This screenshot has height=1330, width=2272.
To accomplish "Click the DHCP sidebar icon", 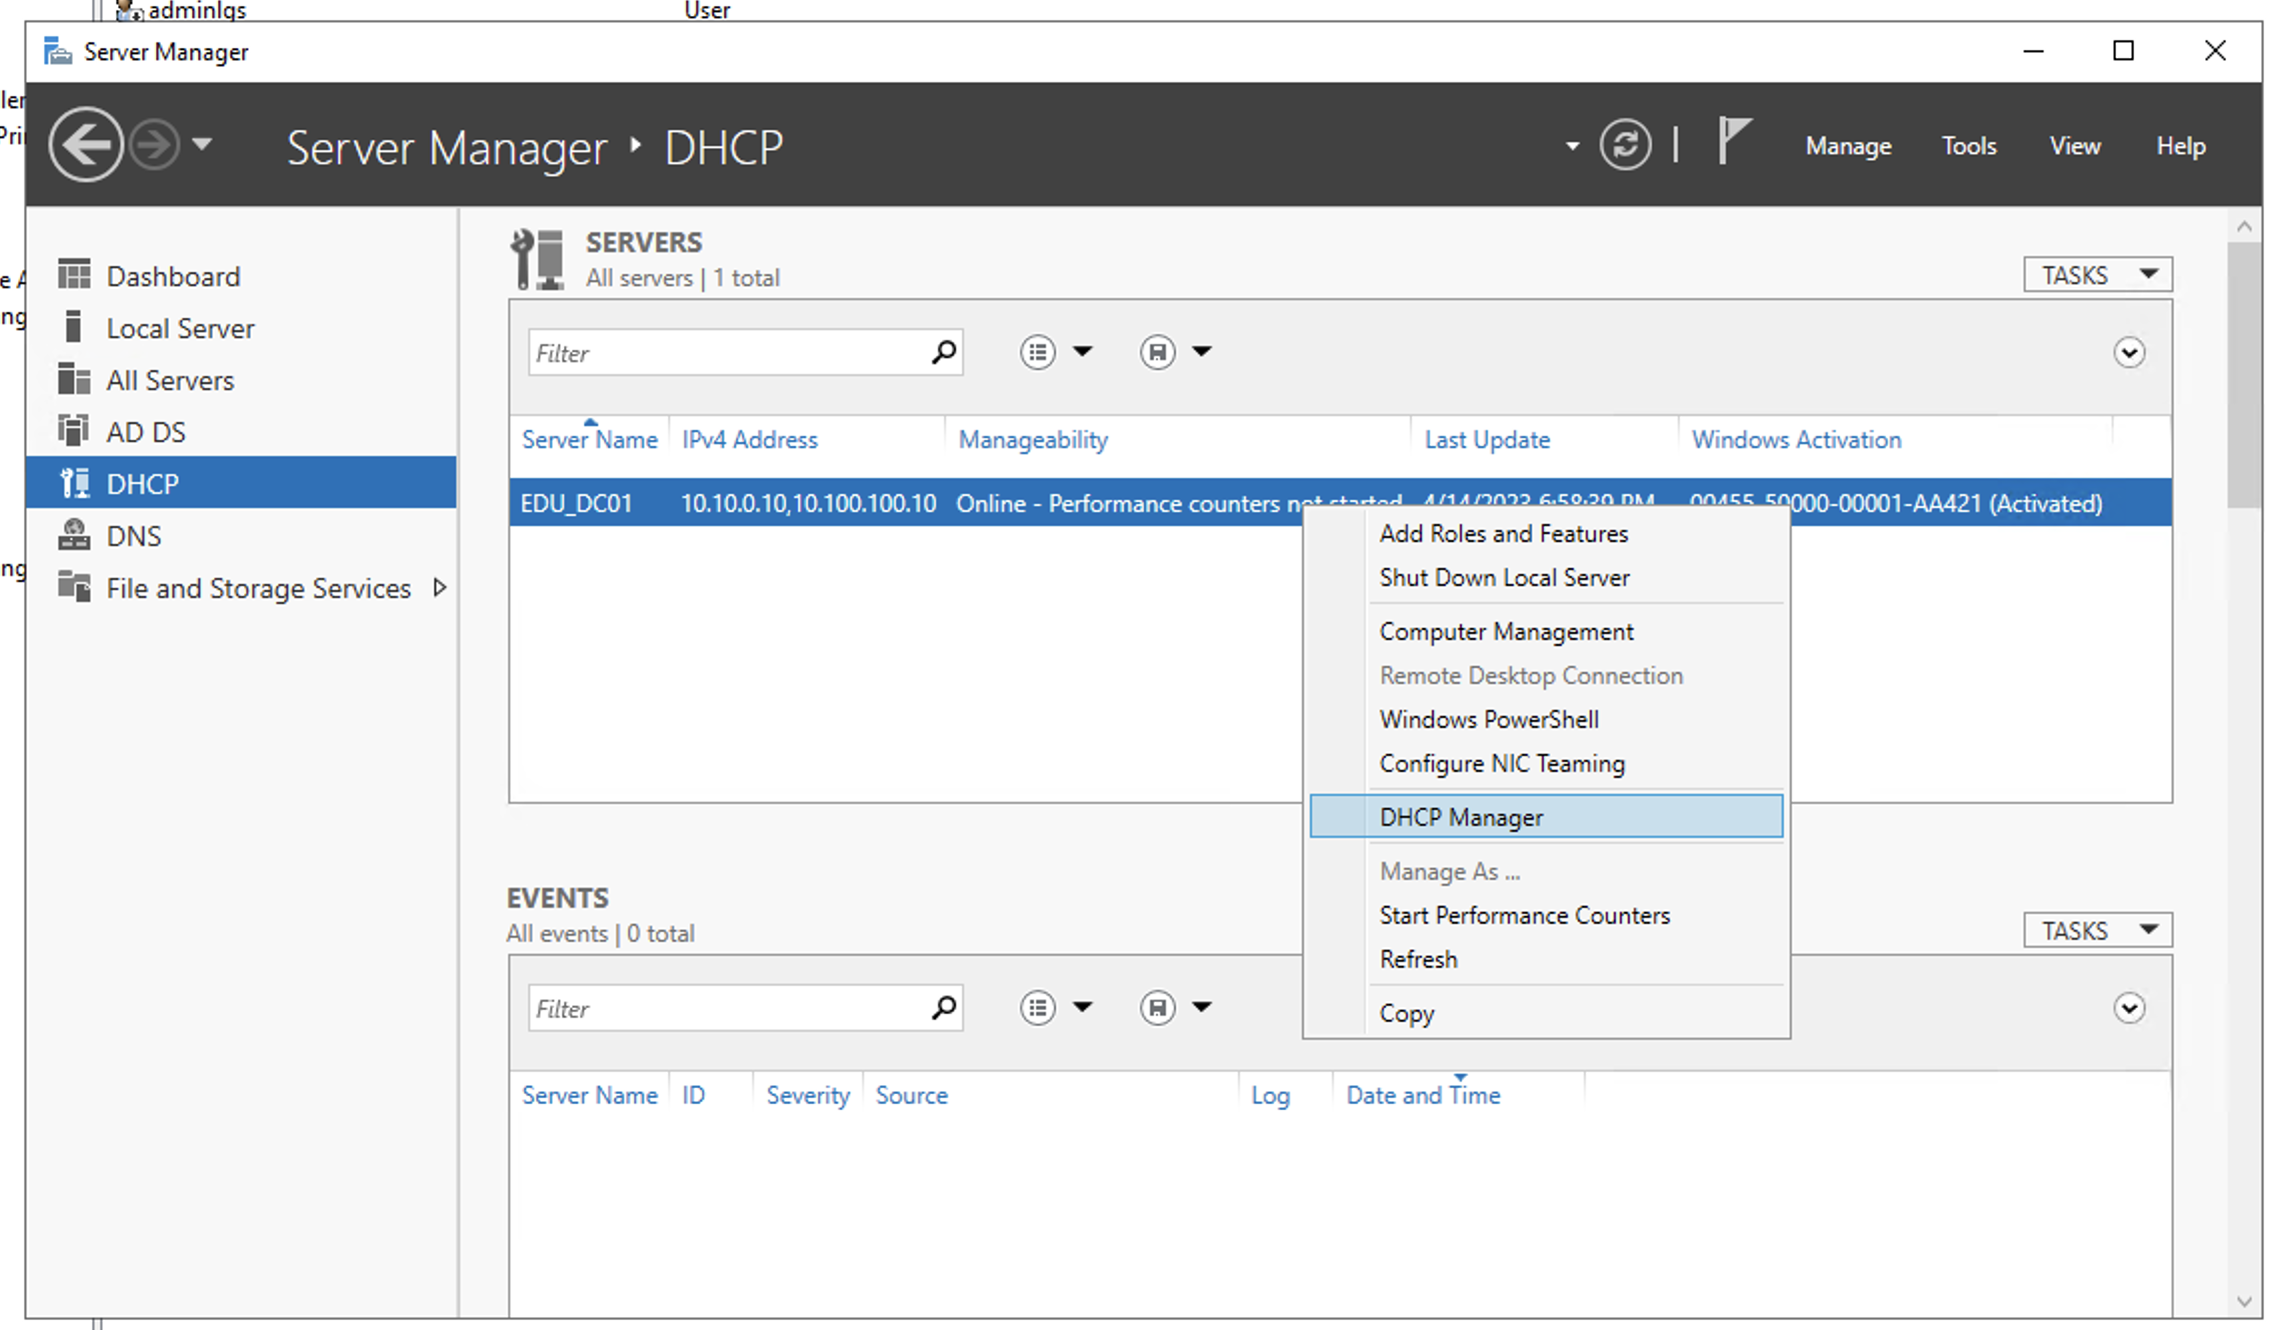I will pos(75,483).
